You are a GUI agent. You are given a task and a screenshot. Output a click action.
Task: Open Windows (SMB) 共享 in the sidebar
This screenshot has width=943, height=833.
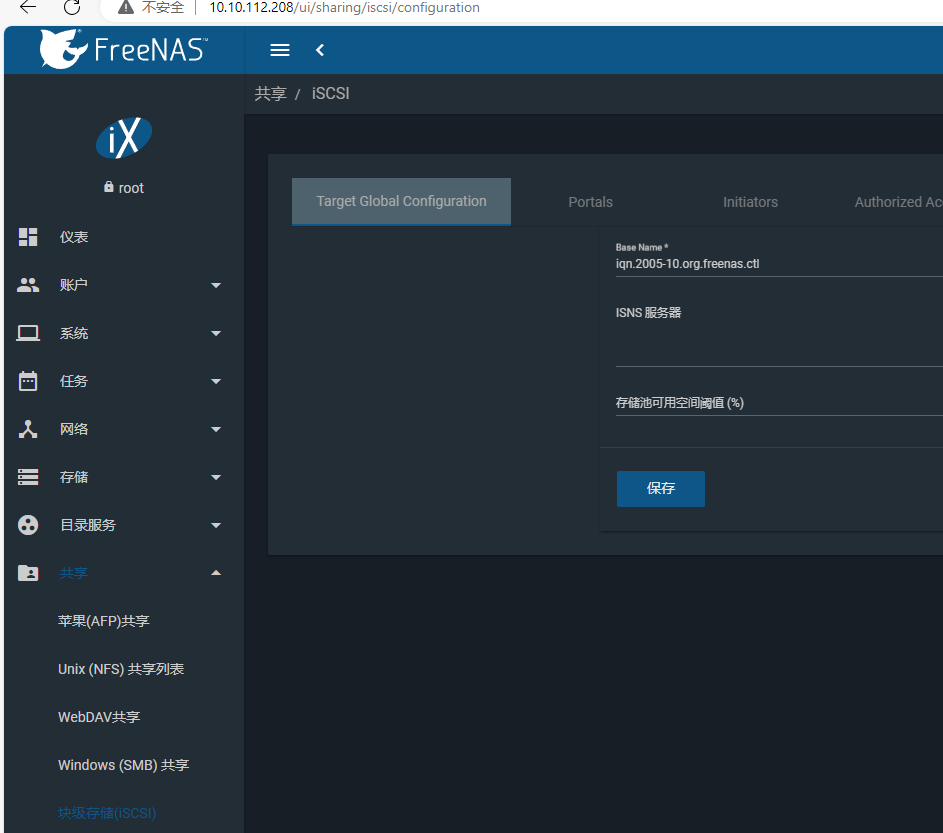click(123, 764)
